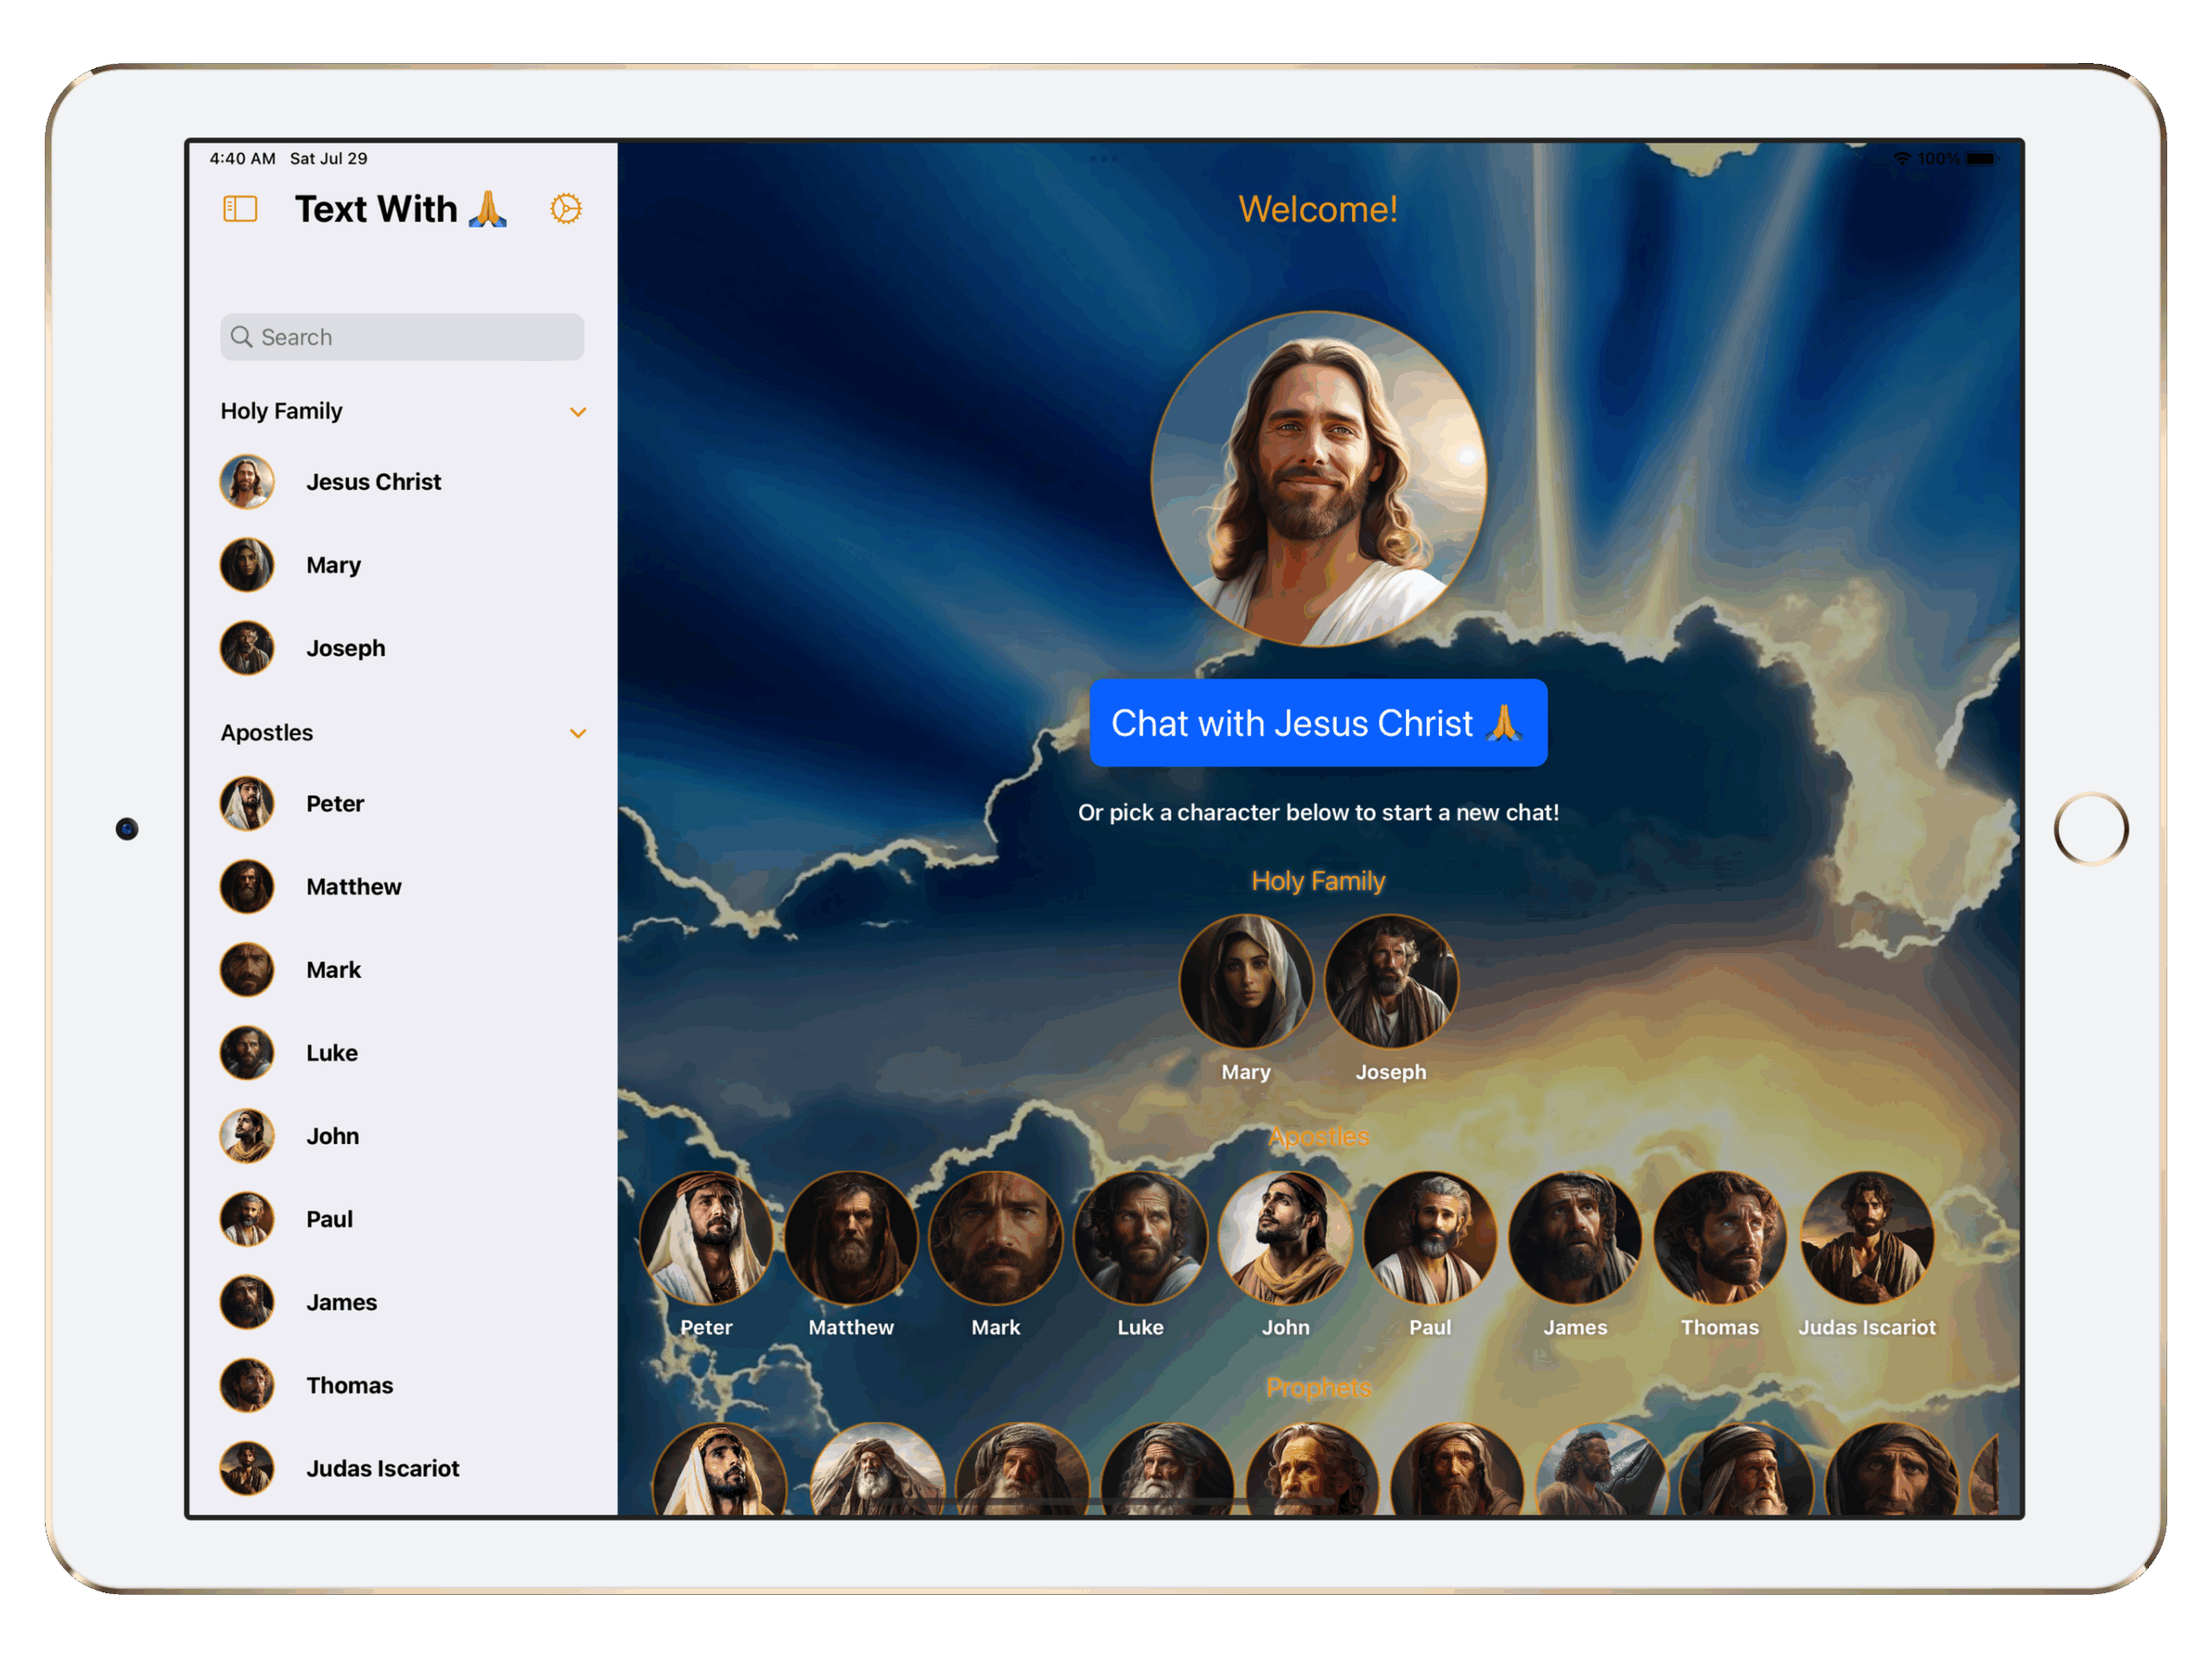Image resolution: width=2212 pixels, height=1658 pixels.
Task: Collapse the Apostles sidebar section
Action: point(577,734)
